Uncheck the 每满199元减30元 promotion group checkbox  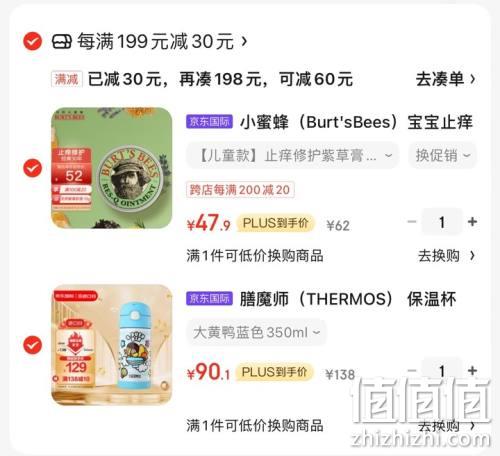pos(32,41)
